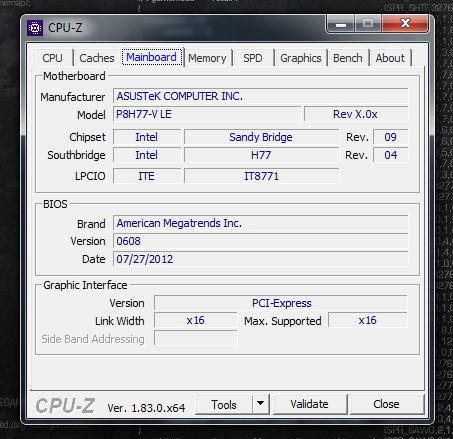Click the chipset revision value 09

(390, 137)
